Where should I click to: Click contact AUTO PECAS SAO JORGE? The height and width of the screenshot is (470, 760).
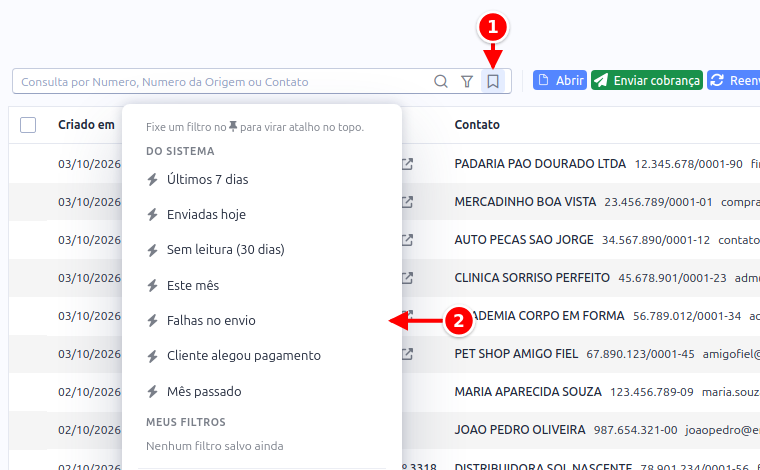524,239
